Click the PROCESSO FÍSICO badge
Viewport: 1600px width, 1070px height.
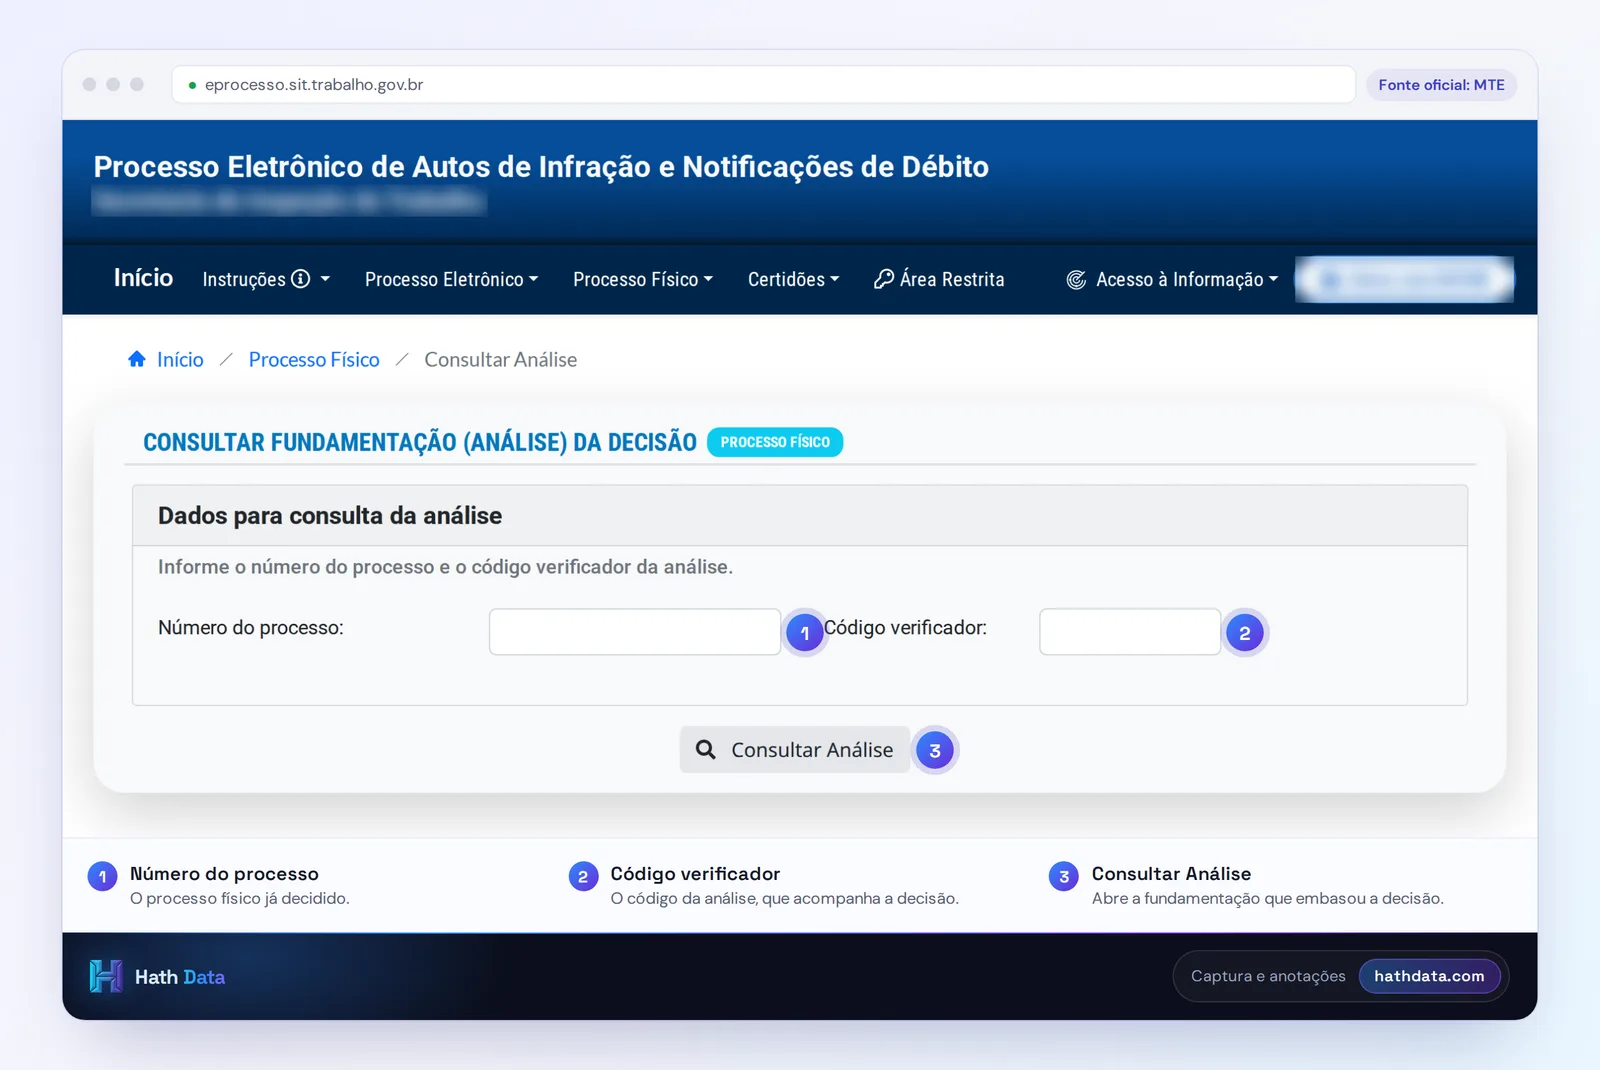click(775, 442)
